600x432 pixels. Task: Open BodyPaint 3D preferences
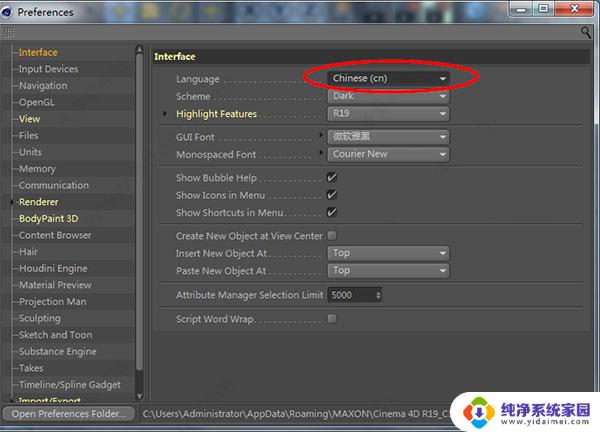[x=49, y=219]
